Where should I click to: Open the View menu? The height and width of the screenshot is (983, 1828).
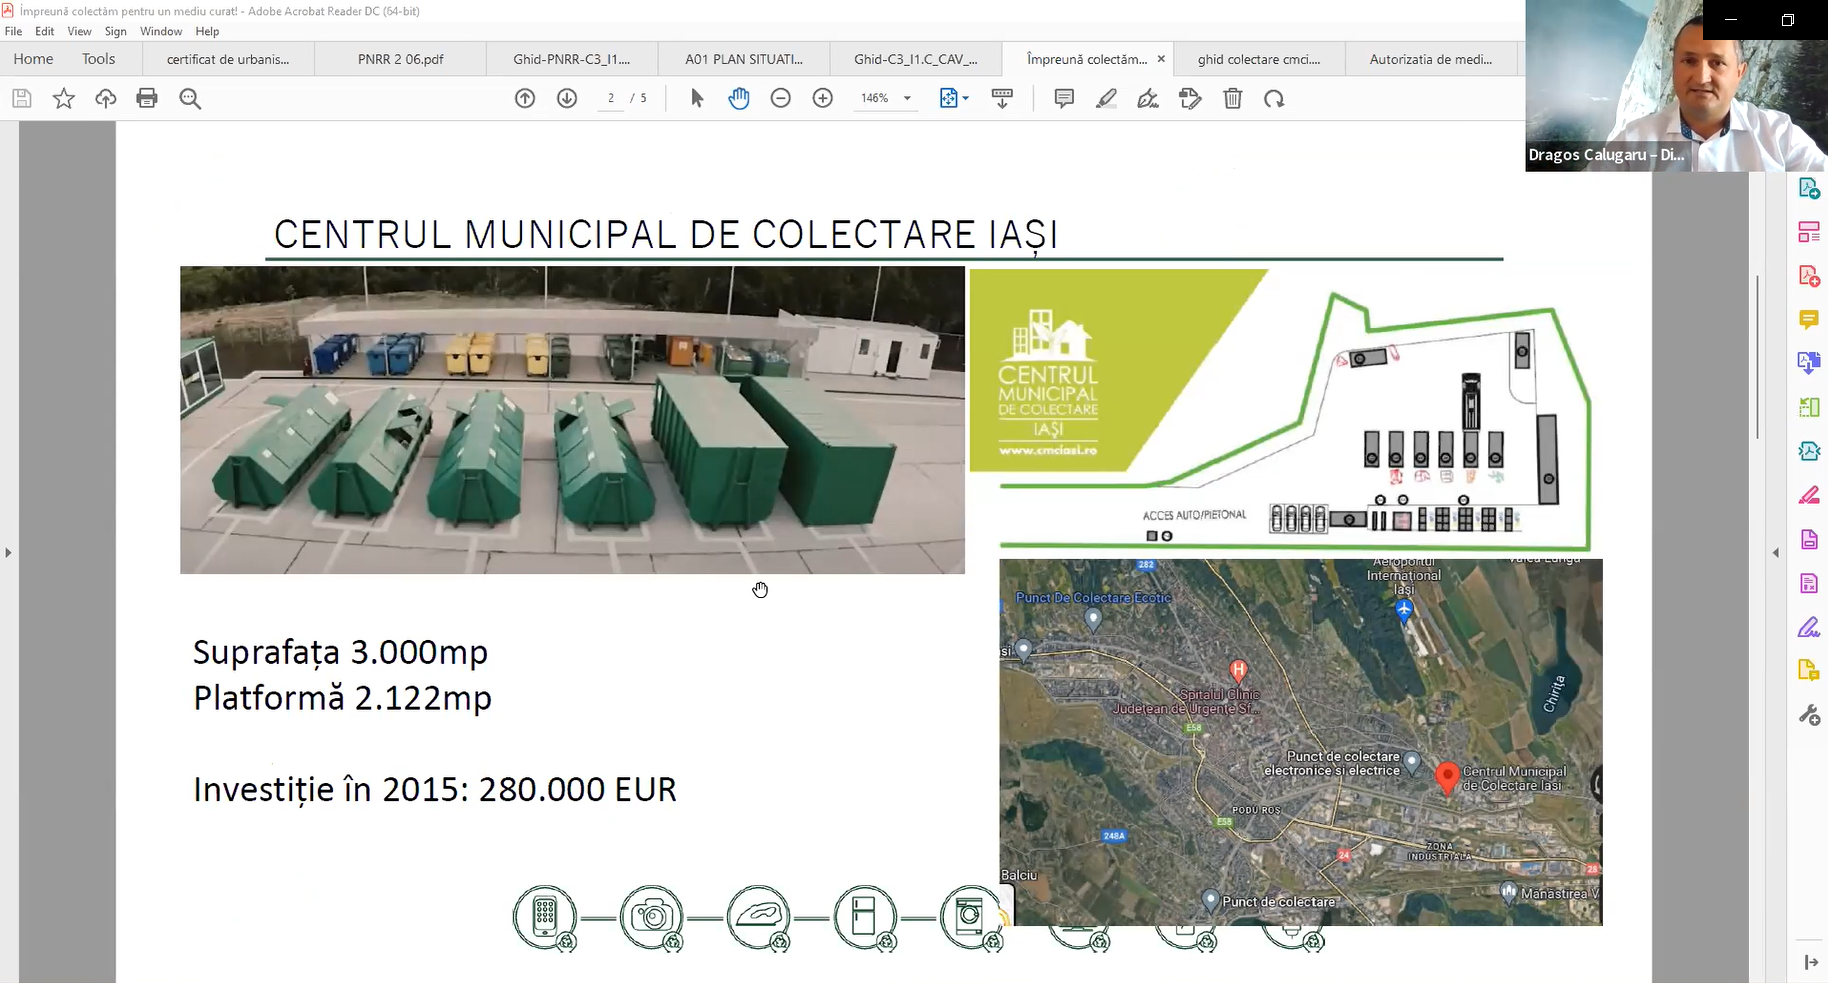(x=79, y=31)
